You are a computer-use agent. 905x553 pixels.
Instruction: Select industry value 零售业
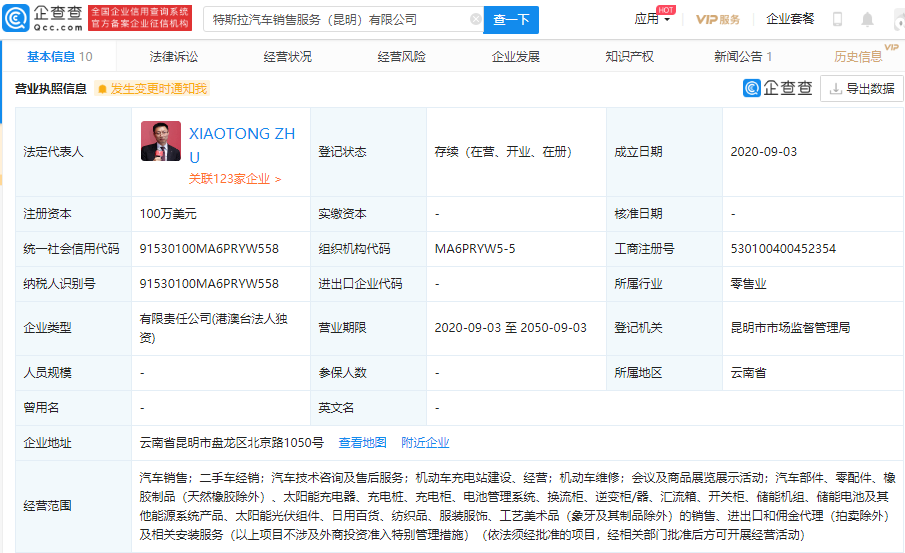click(x=749, y=284)
